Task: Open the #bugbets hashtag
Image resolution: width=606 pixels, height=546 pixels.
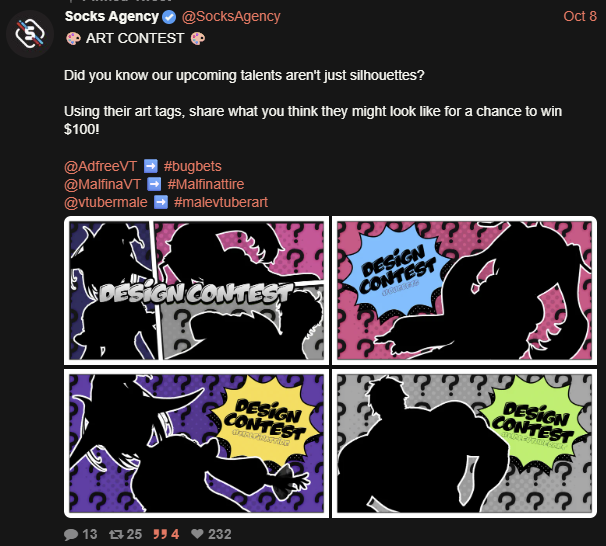Action: (x=192, y=166)
